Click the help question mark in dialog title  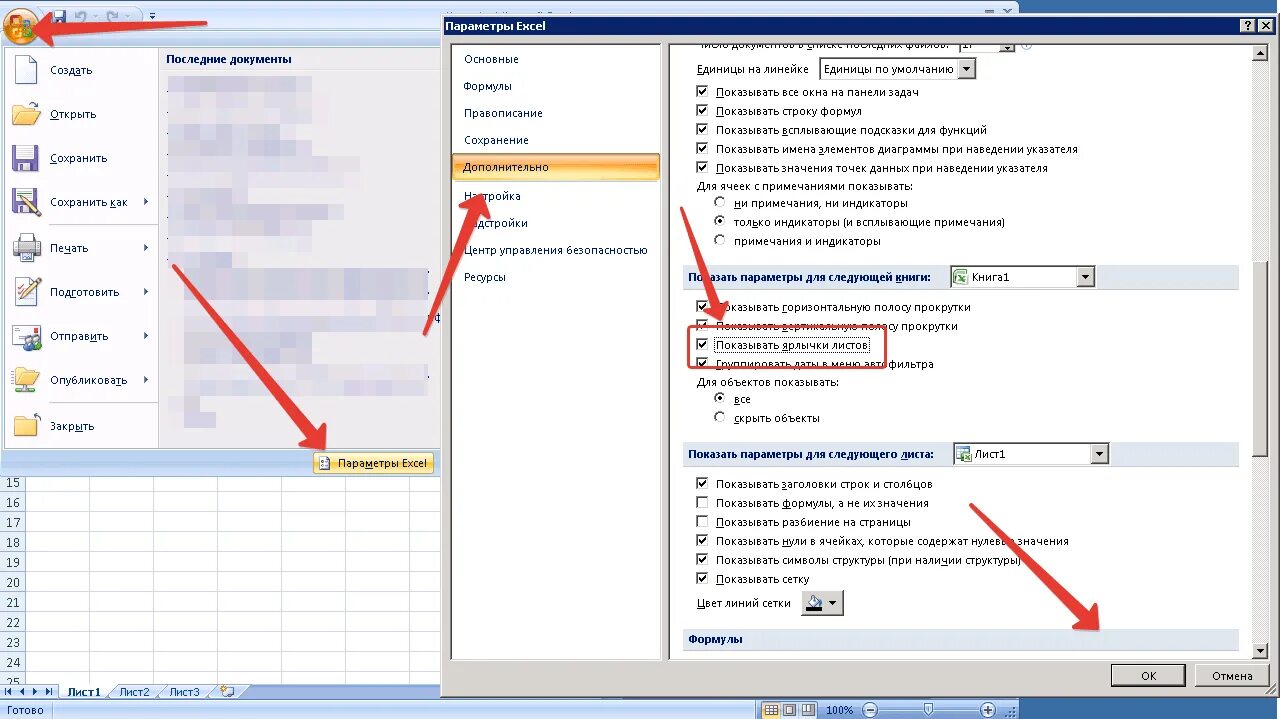coord(1246,25)
